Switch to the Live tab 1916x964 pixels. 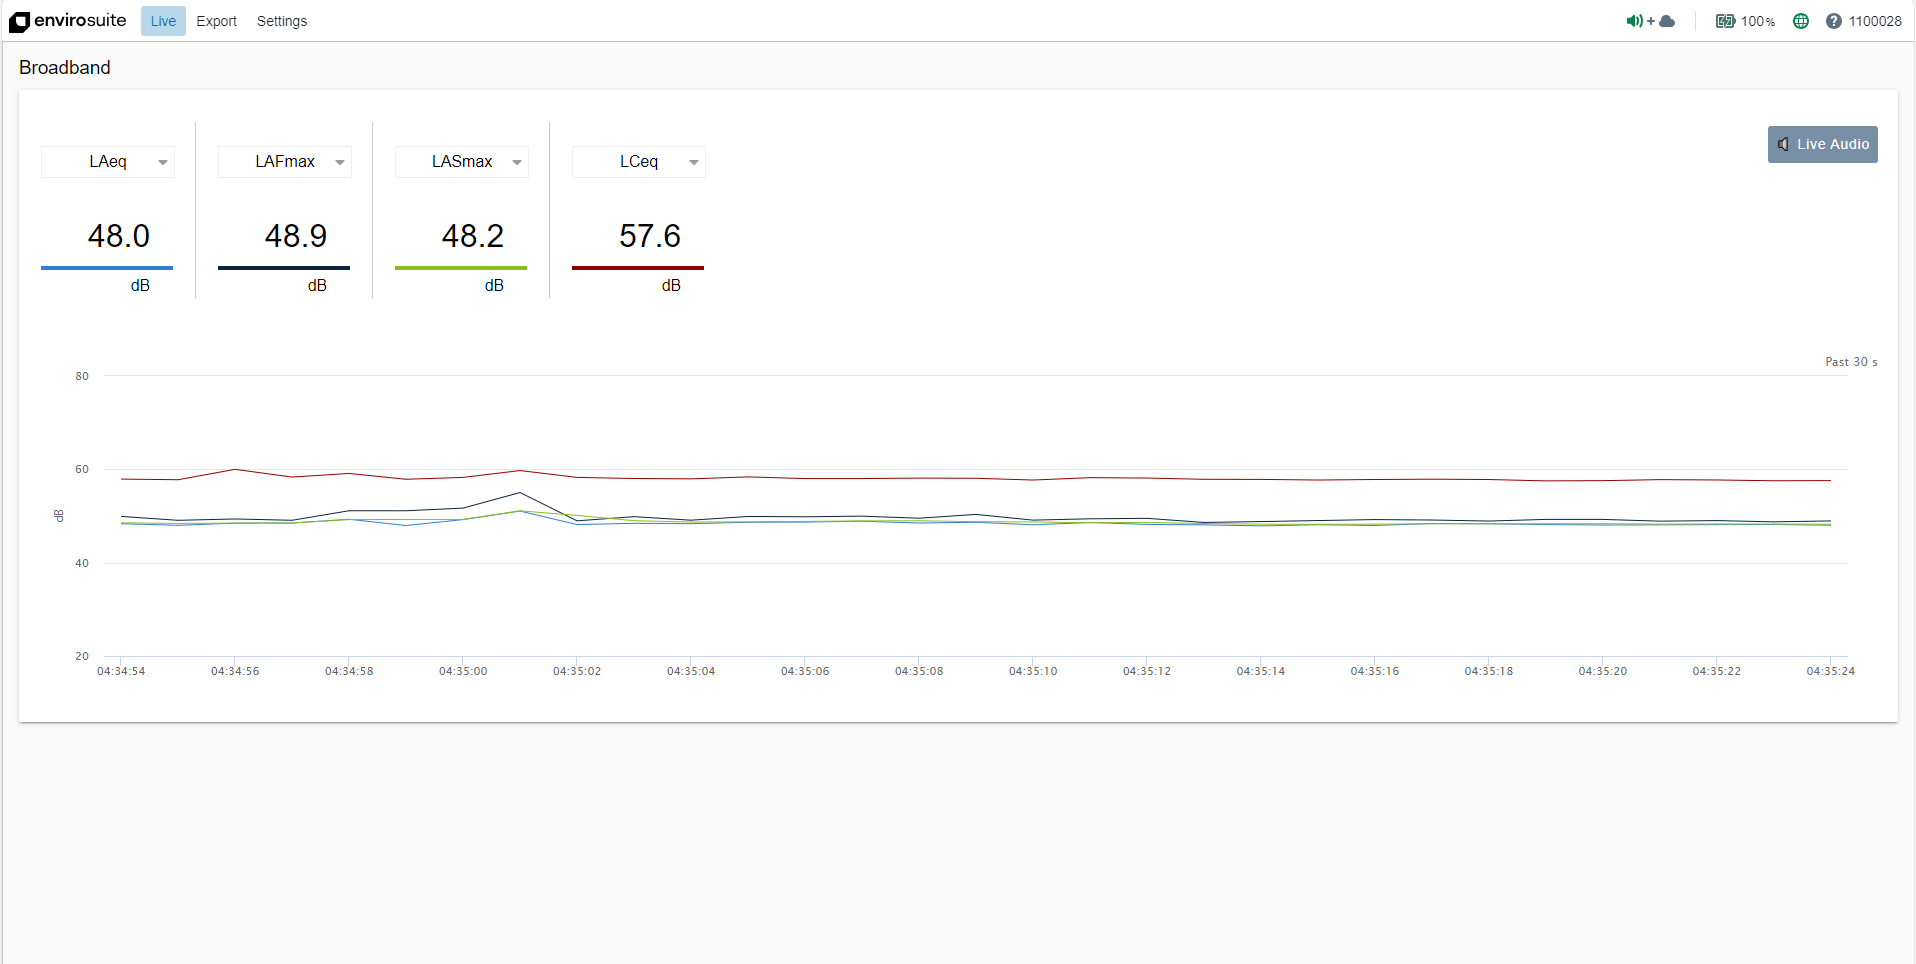(163, 21)
